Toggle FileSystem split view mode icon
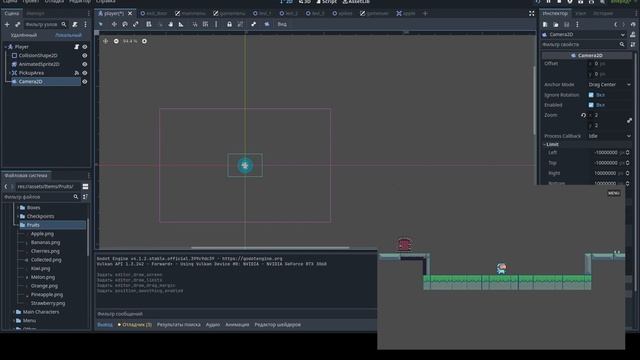The width and height of the screenshot is (640, 360). [x=85, y=187]
